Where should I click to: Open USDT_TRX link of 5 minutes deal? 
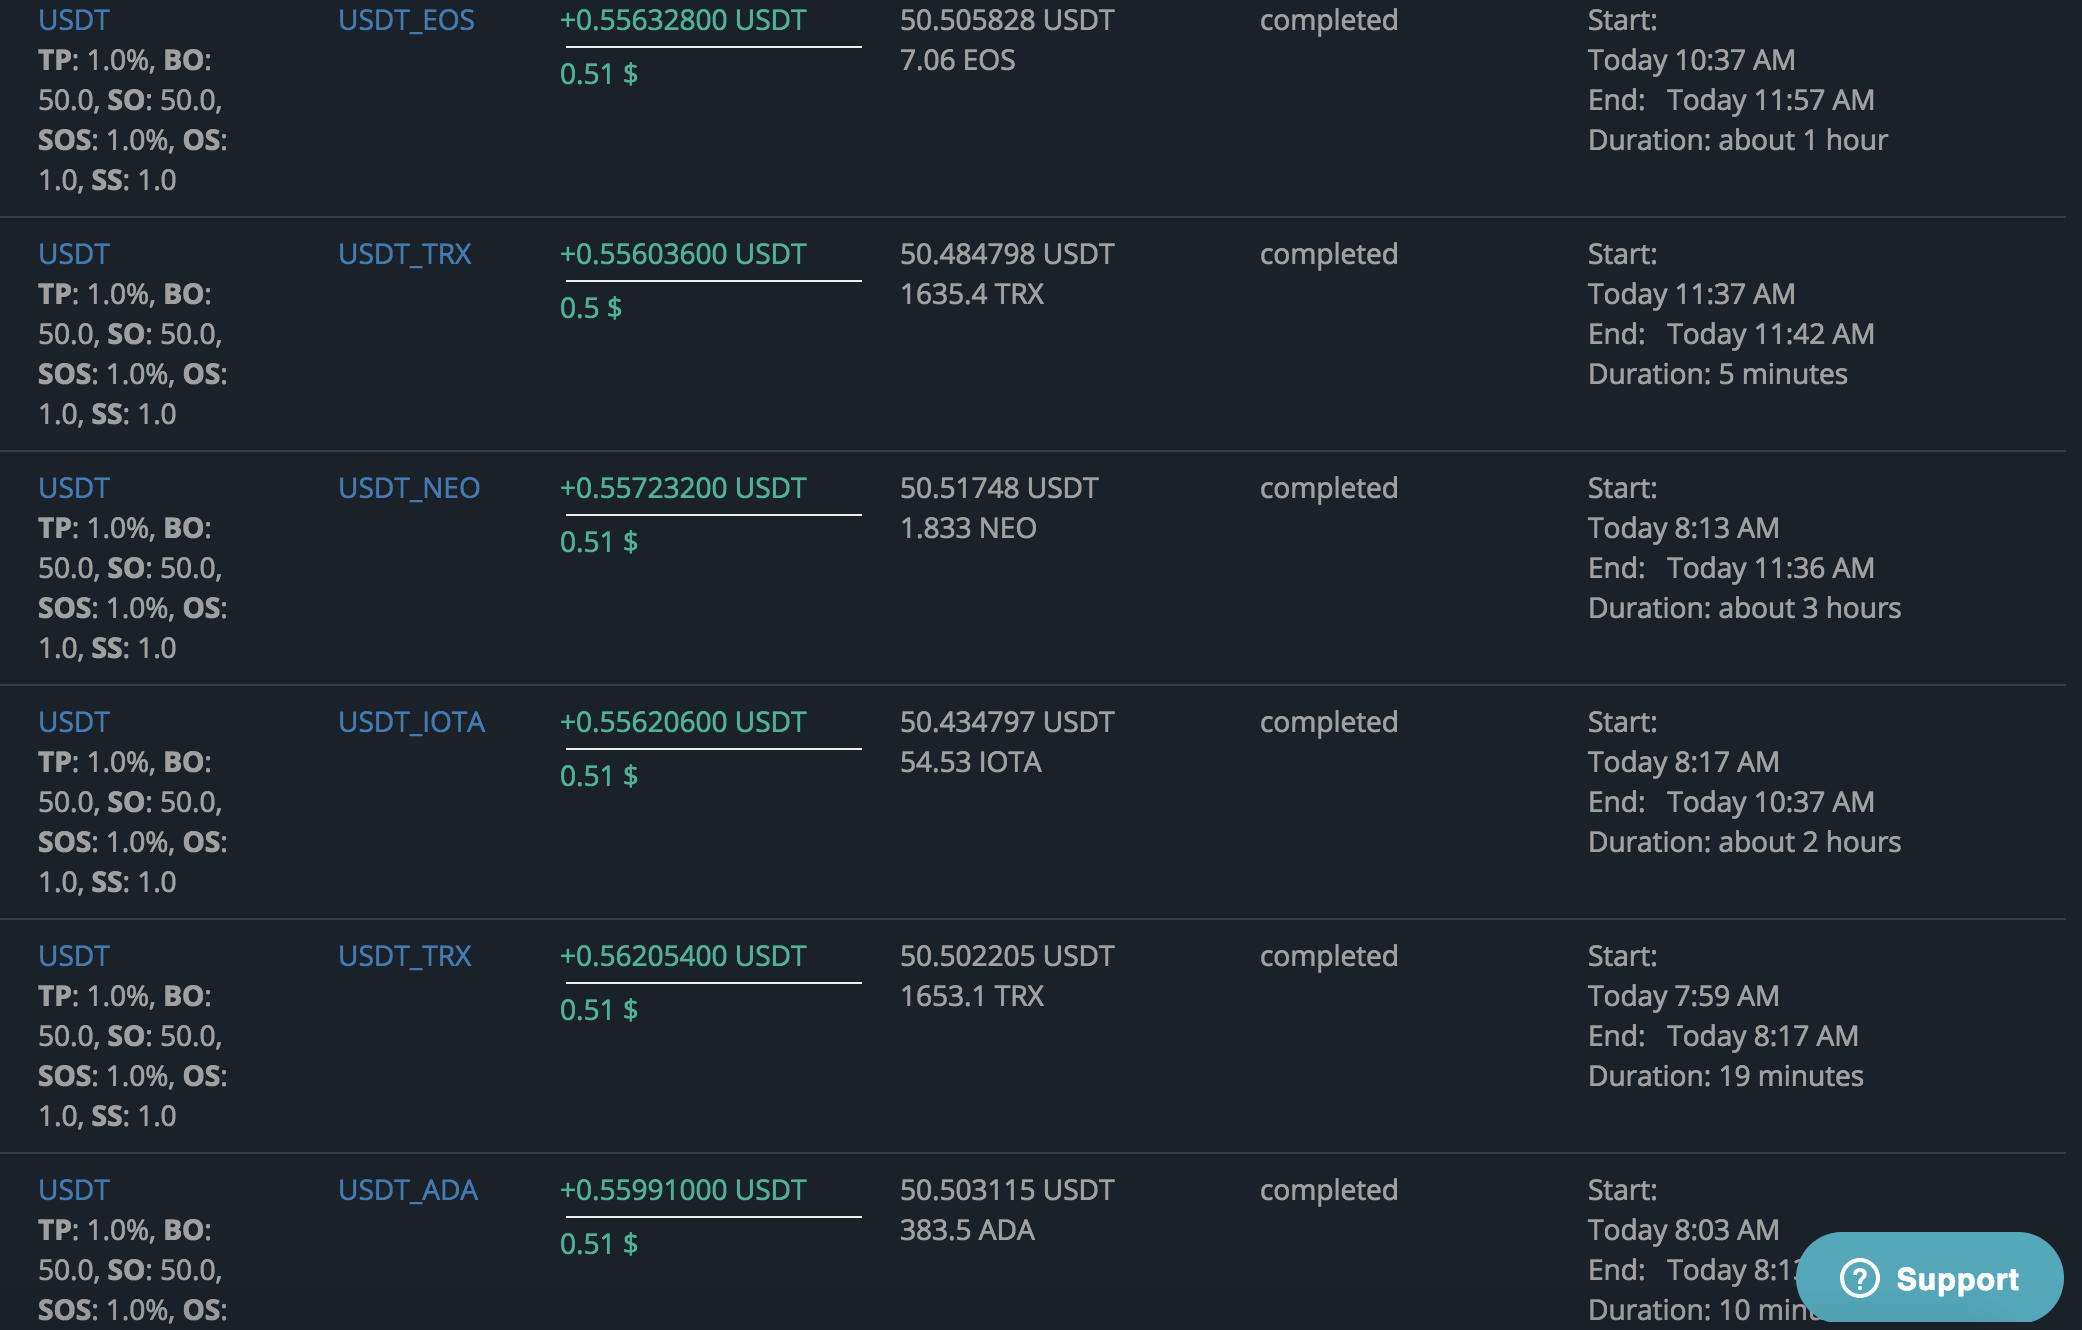pyautogui.click(x=404, y=254)
